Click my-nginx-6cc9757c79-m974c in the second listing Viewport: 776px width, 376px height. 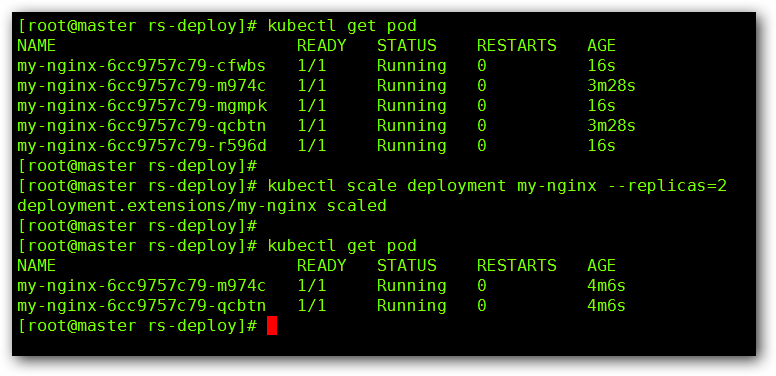(x=142, y=286)
